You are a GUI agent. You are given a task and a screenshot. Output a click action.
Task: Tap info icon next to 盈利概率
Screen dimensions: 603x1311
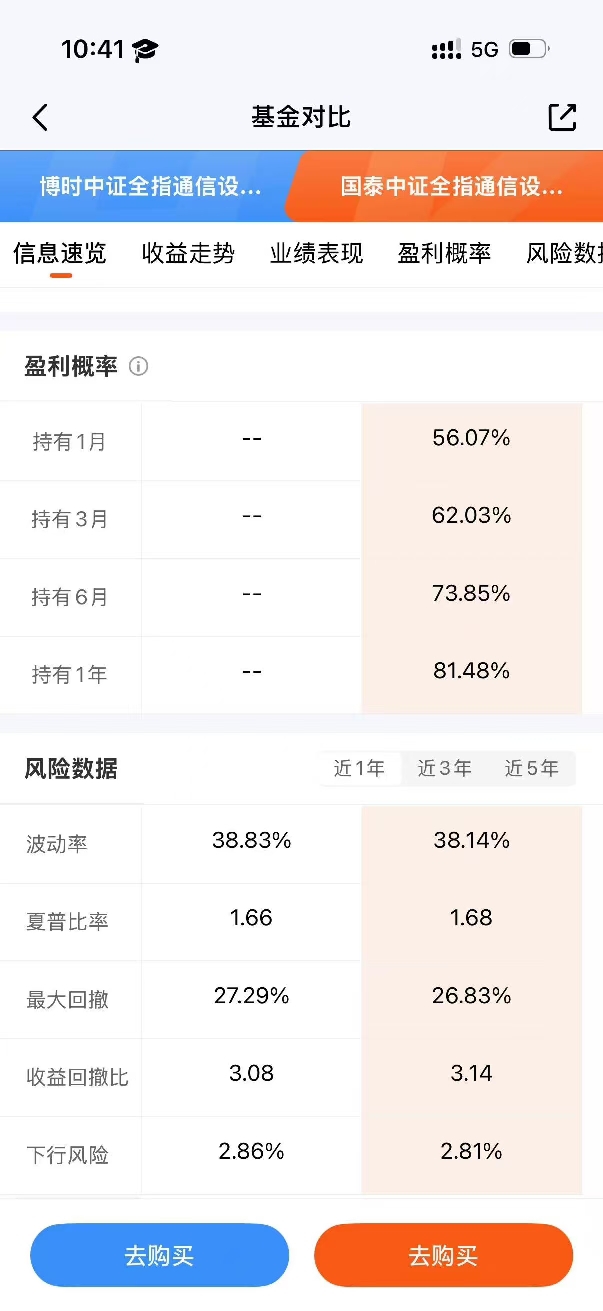(139, 366)
